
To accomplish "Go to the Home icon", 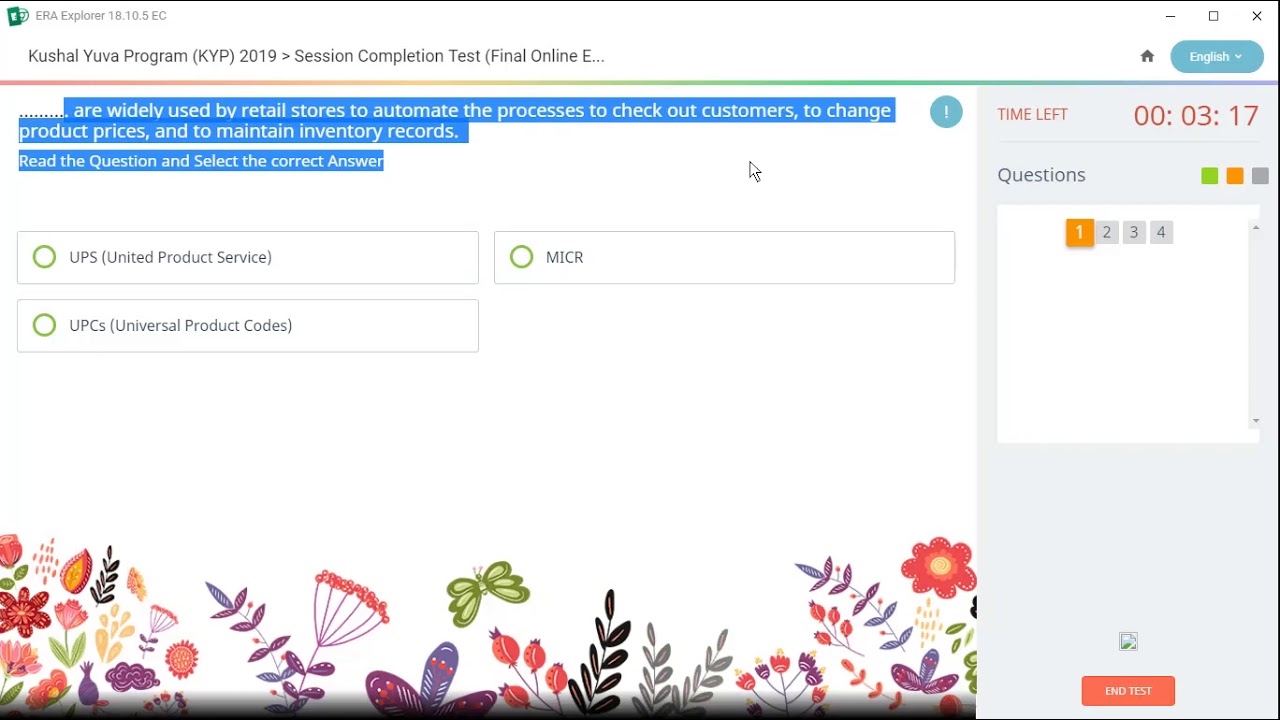I will click(x=1147, y=56).
